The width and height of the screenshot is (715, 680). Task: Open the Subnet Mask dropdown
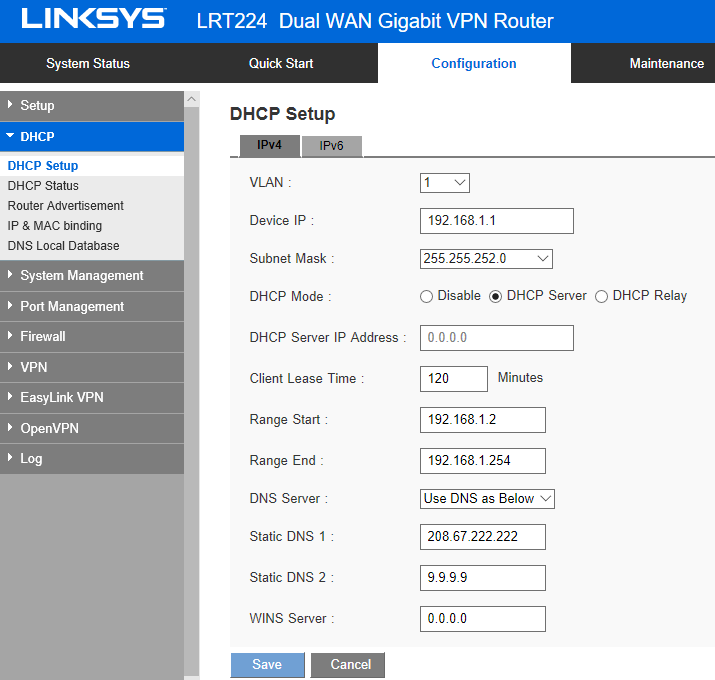click(x=486, y=259)
